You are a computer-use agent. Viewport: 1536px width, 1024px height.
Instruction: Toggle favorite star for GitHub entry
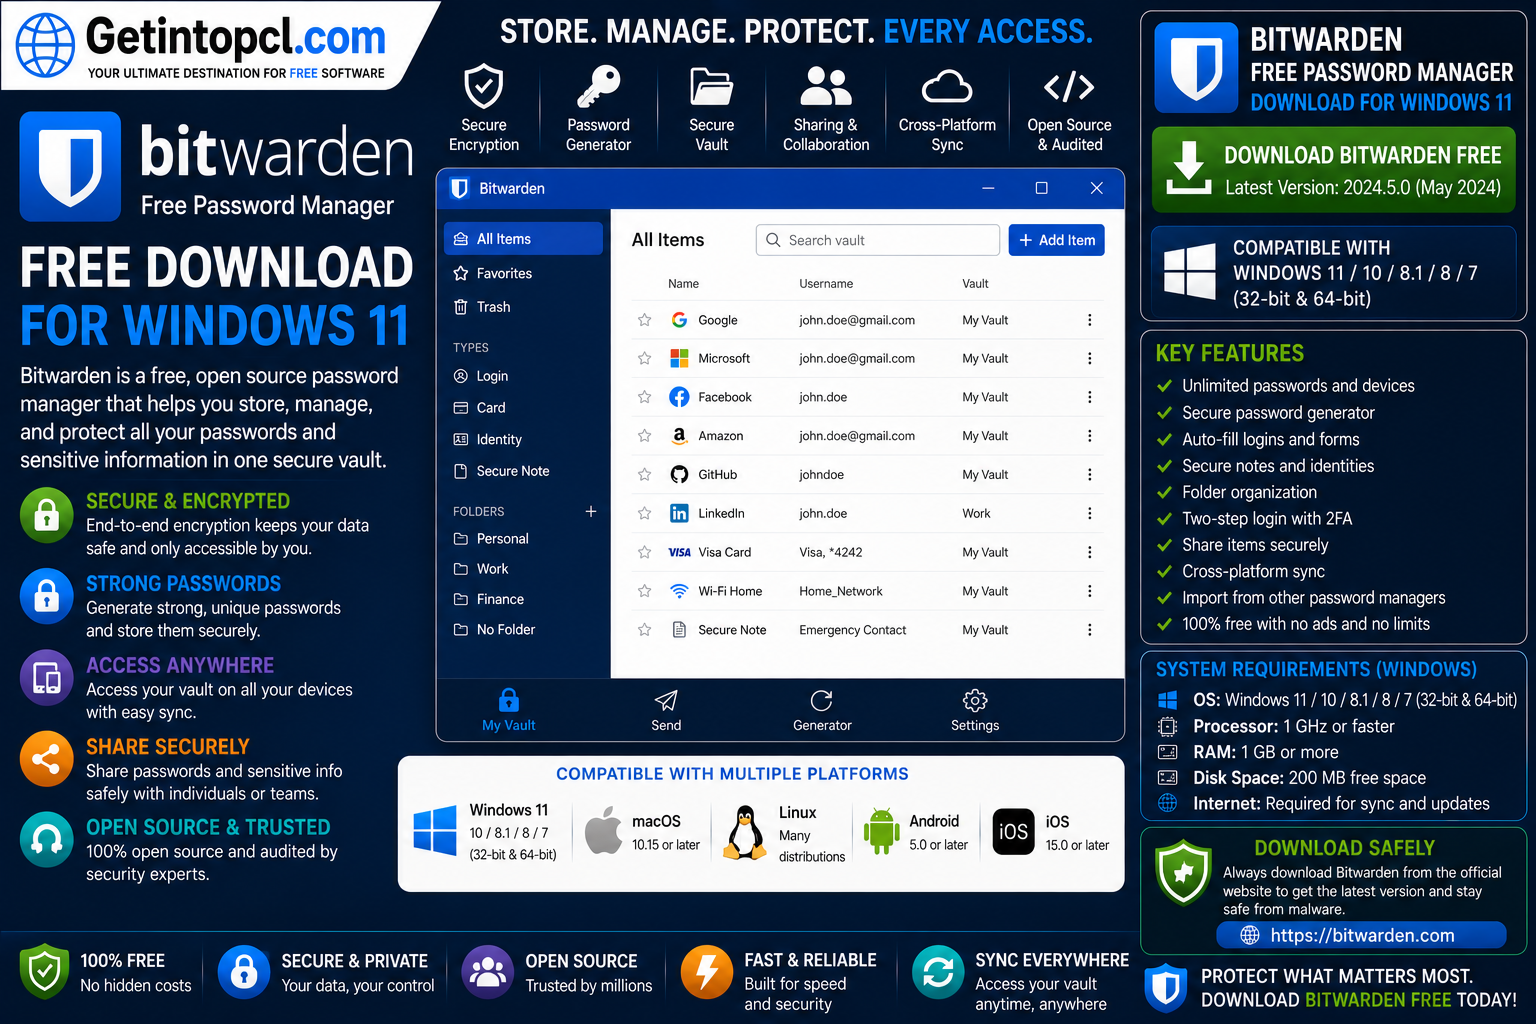tap(644, 475)
